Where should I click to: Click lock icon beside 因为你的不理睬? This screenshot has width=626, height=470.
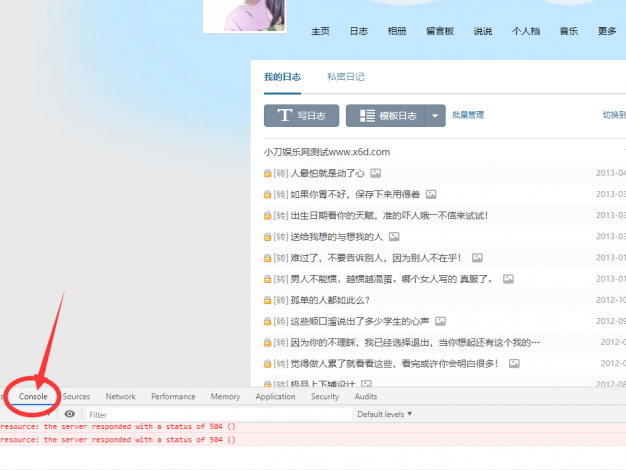coord(267,343)
